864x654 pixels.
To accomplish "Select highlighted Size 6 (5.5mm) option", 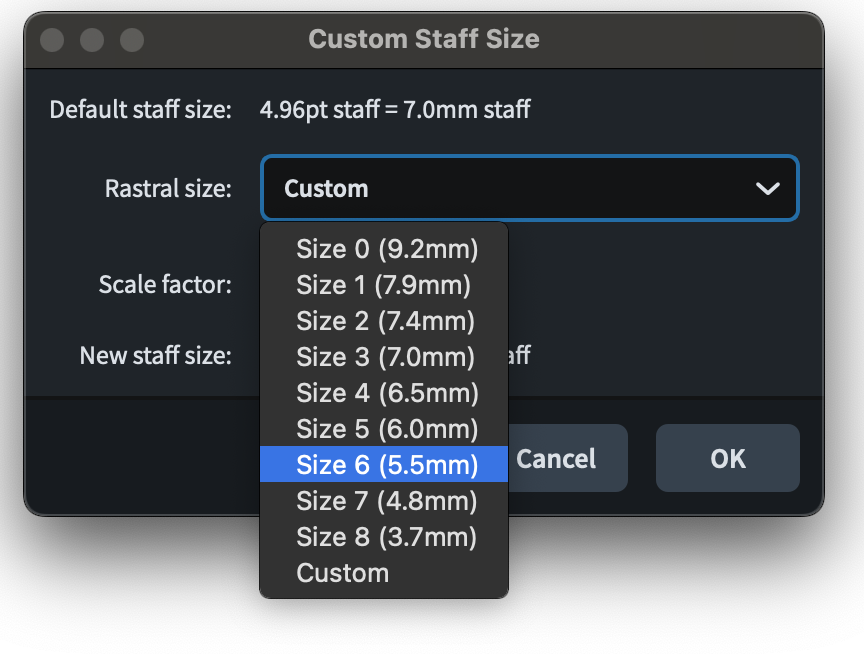I will pos(386,465).
